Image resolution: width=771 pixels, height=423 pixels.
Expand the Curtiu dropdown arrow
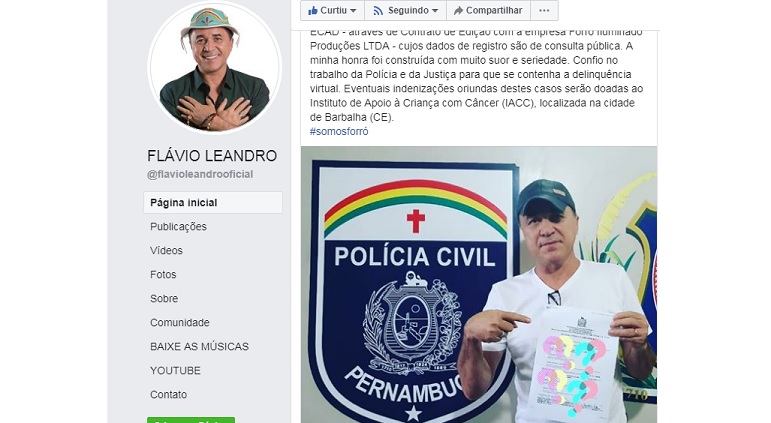click(x=353, y=11)
